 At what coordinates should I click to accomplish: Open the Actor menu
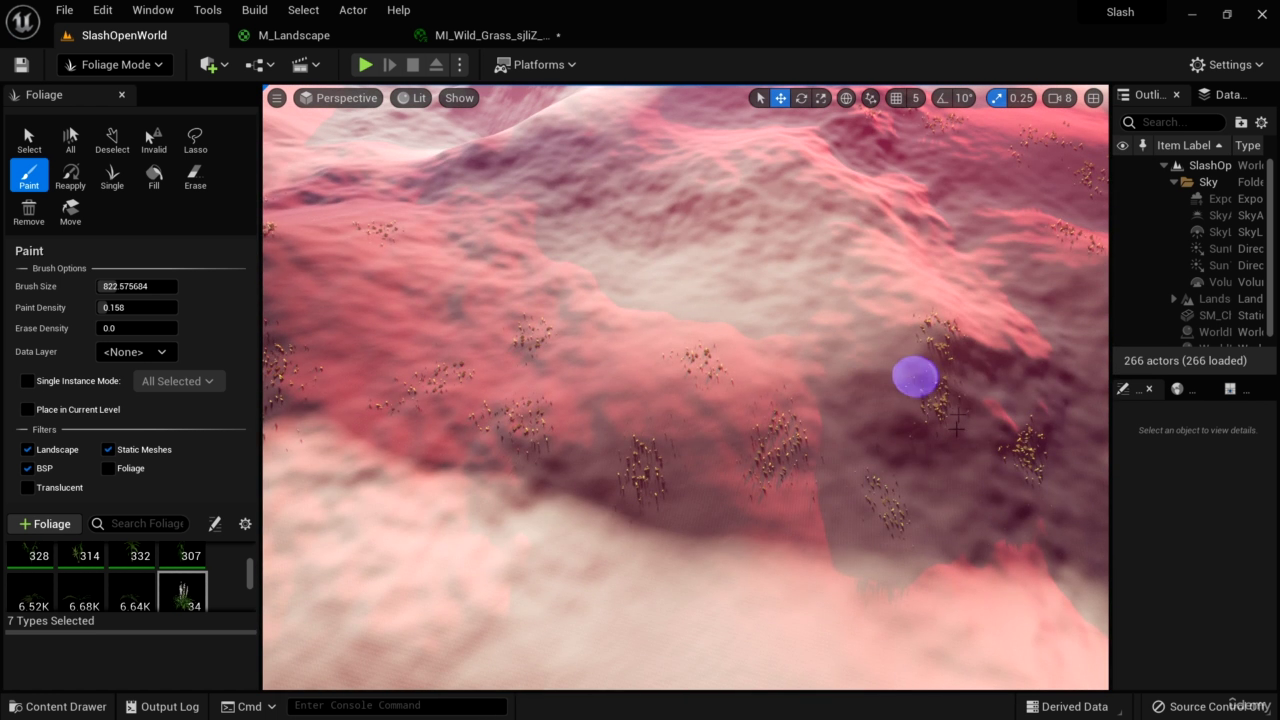click(353, 10)
